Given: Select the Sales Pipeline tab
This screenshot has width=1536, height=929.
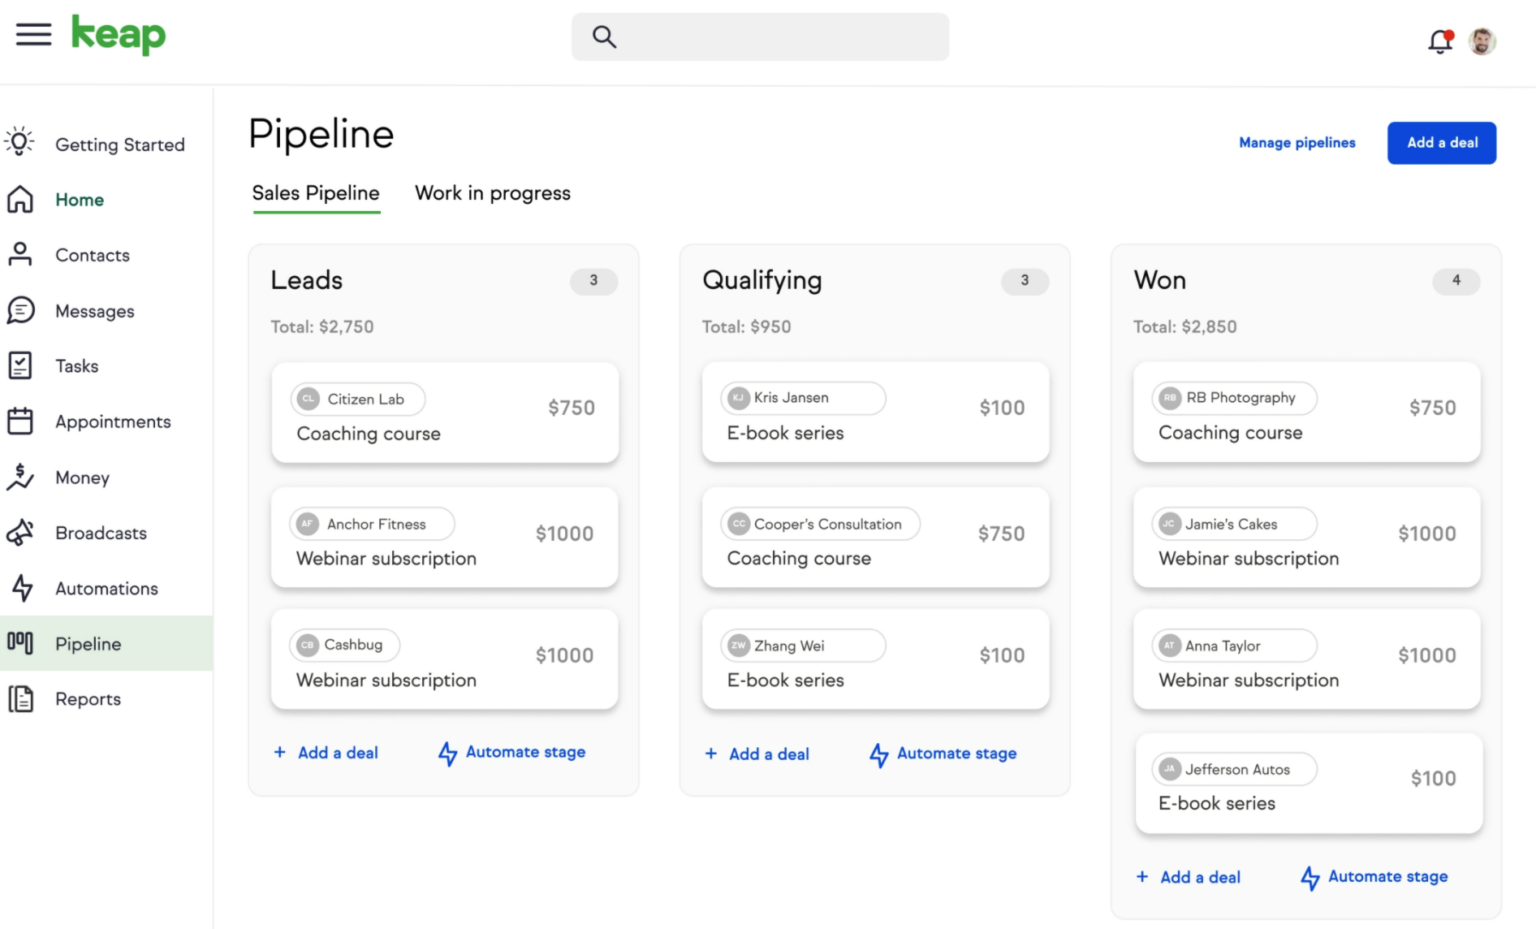Looking at the screenshot, I should click(x=316, y=193).
